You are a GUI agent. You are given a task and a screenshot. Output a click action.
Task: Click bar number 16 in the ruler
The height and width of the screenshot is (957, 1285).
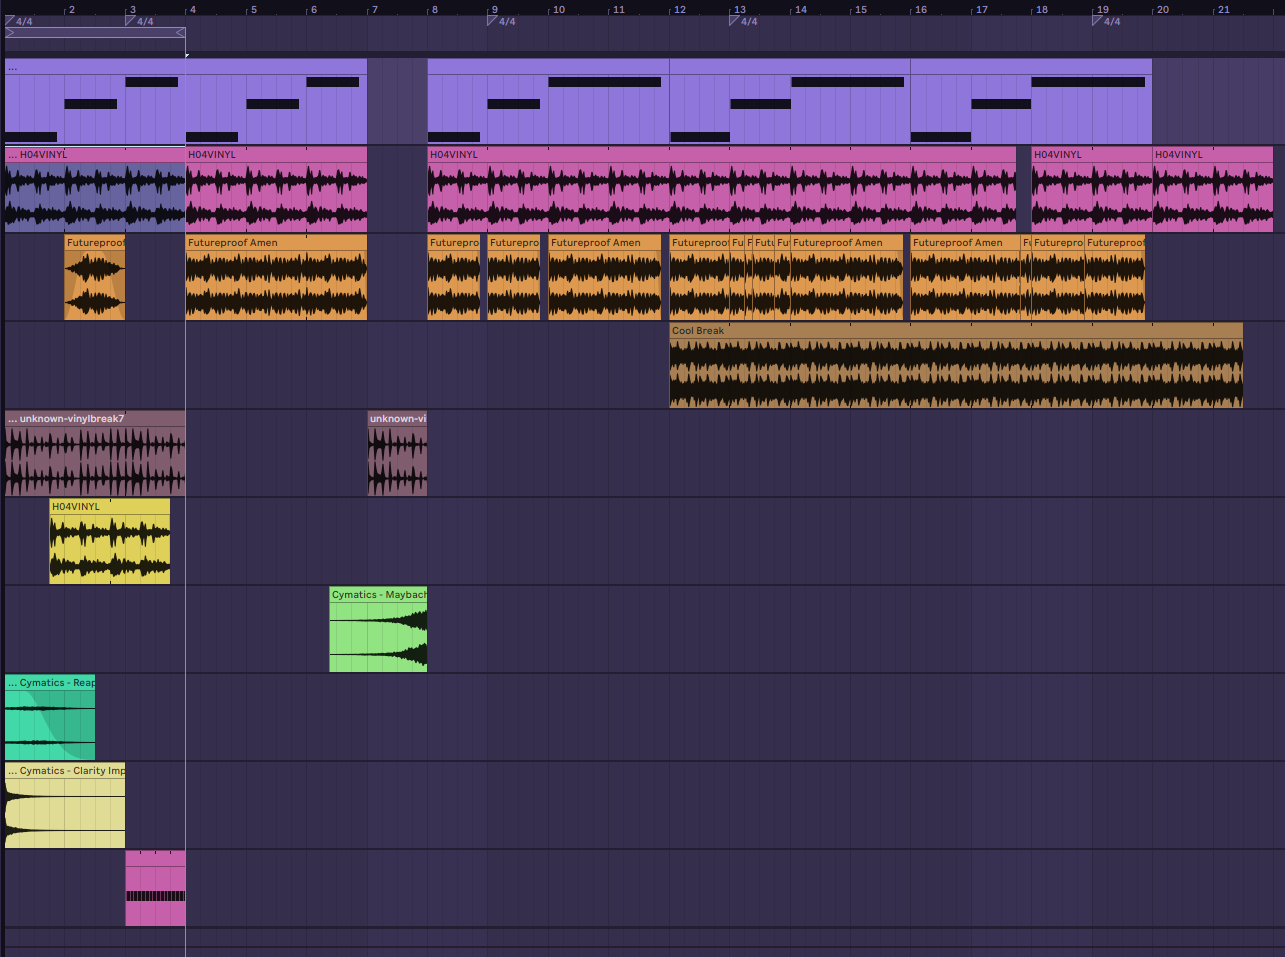tap(921, 9)
